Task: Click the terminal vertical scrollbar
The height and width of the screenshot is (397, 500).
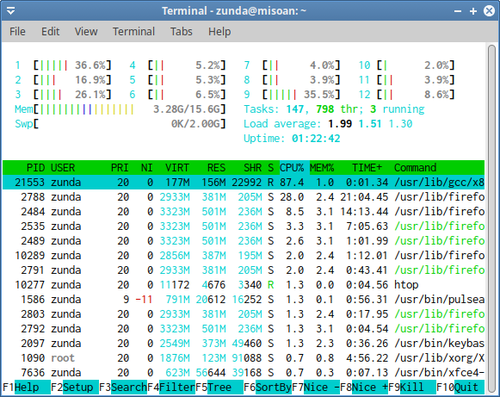Action: point(492,218)
